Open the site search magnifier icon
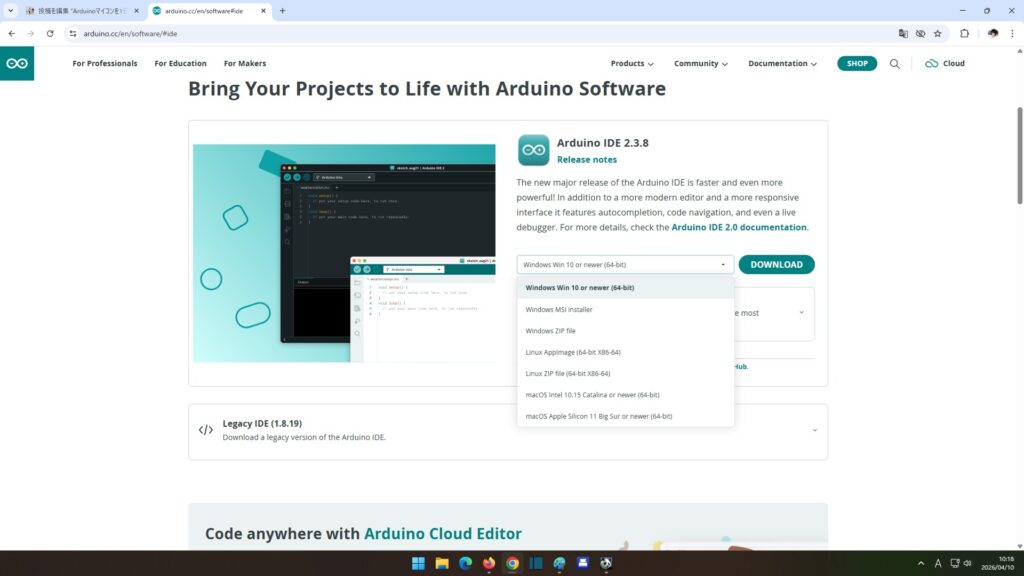 [x=894, y=63]
